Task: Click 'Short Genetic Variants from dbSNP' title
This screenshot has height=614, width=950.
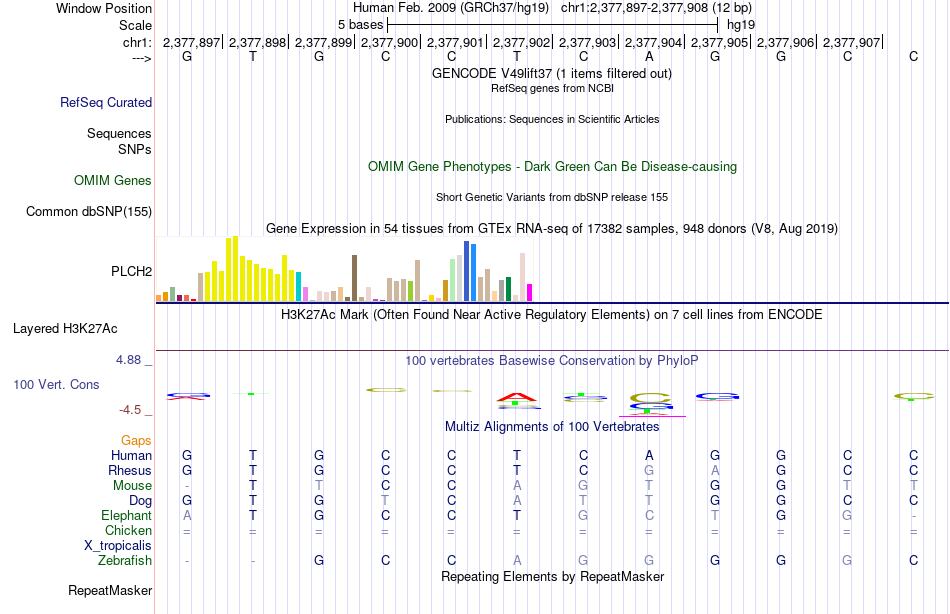Action: (552, 197)
